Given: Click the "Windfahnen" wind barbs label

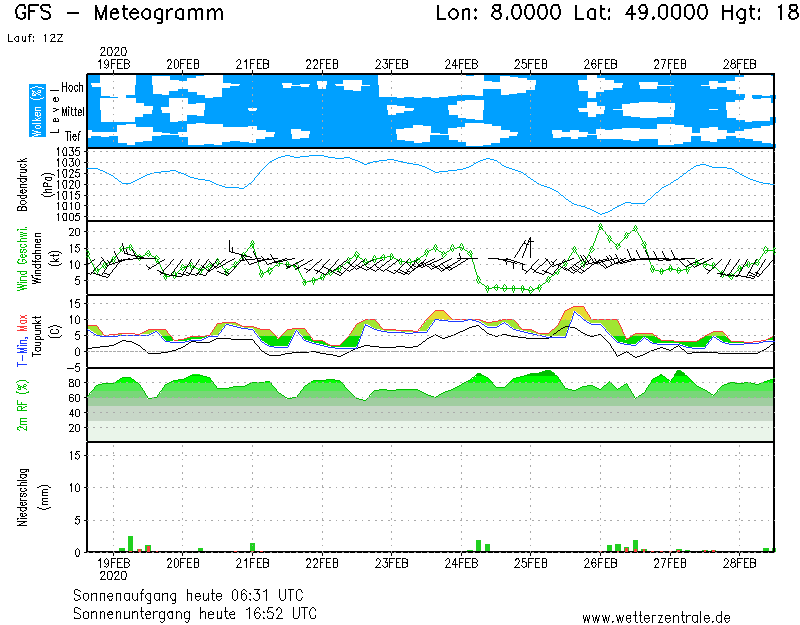Looking at the screenshot, I should [37, 258].
